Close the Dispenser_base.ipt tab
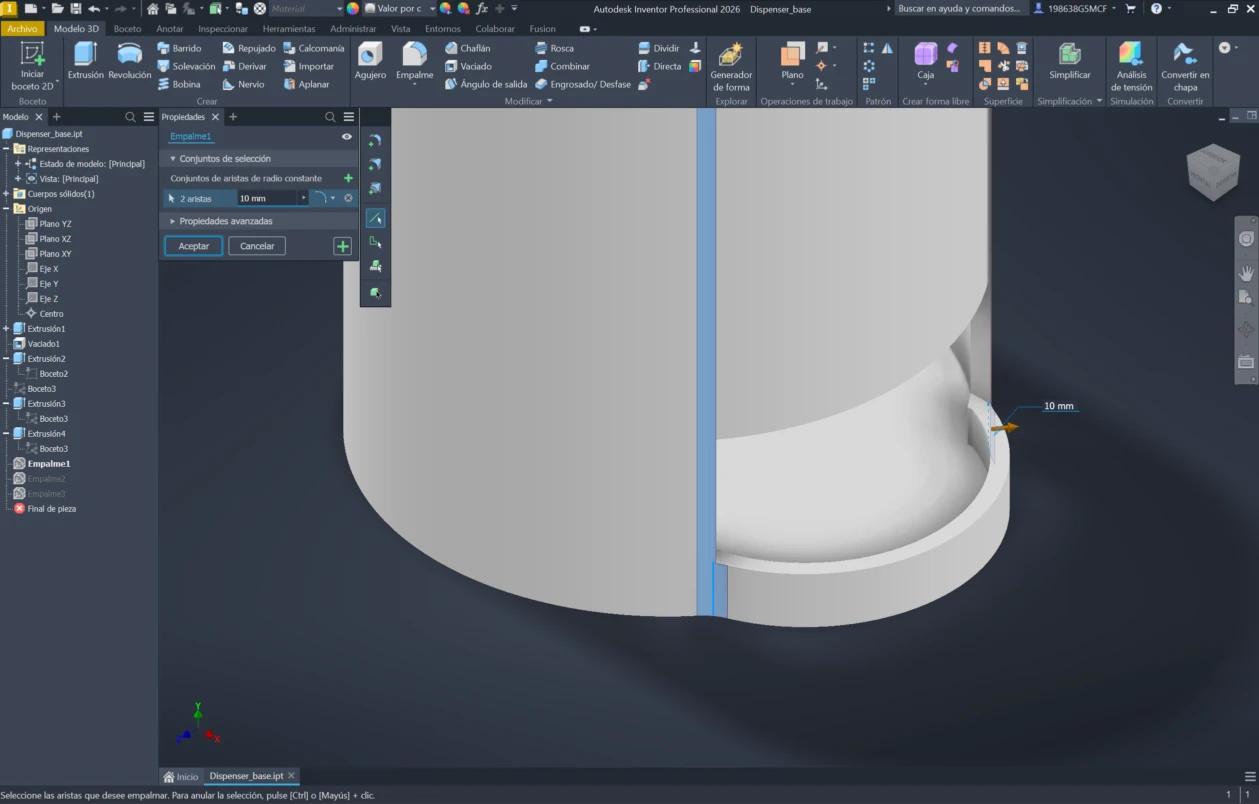This screenshot has width=1259, height=804. pyautogui.click(x=291, y=776)
